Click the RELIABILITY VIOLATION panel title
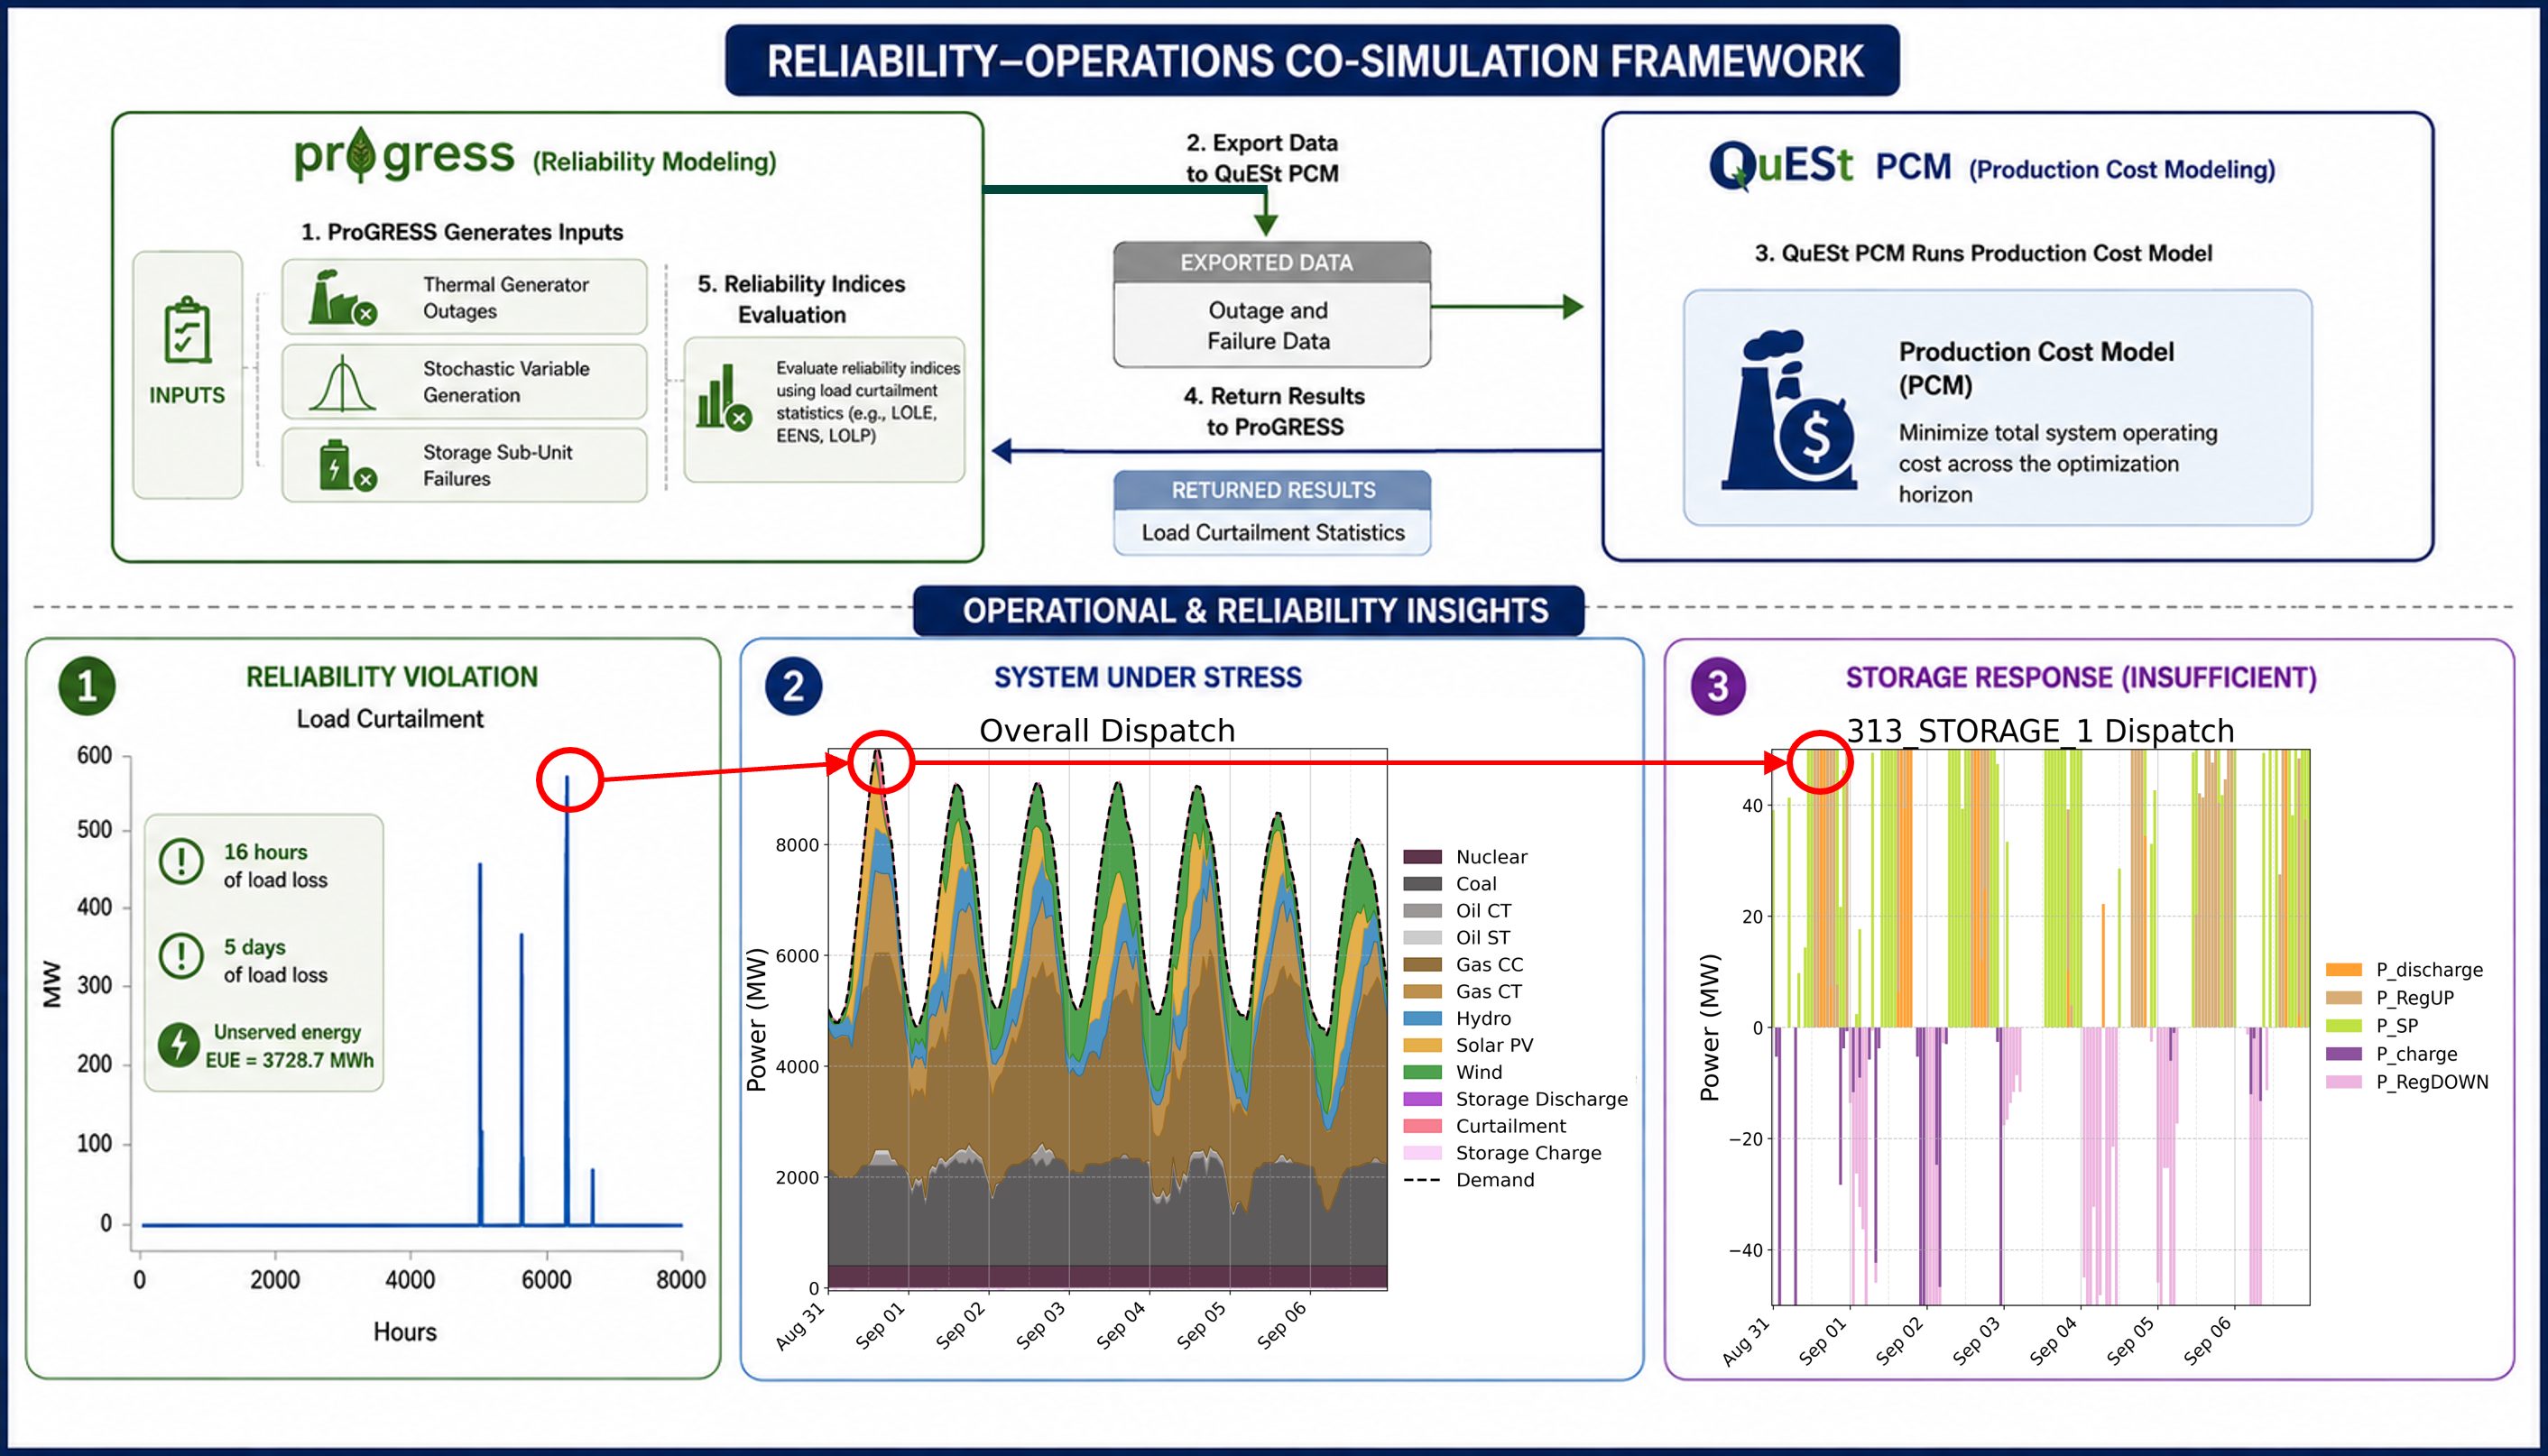The image size is (2548, 1456). click(392, 677)
